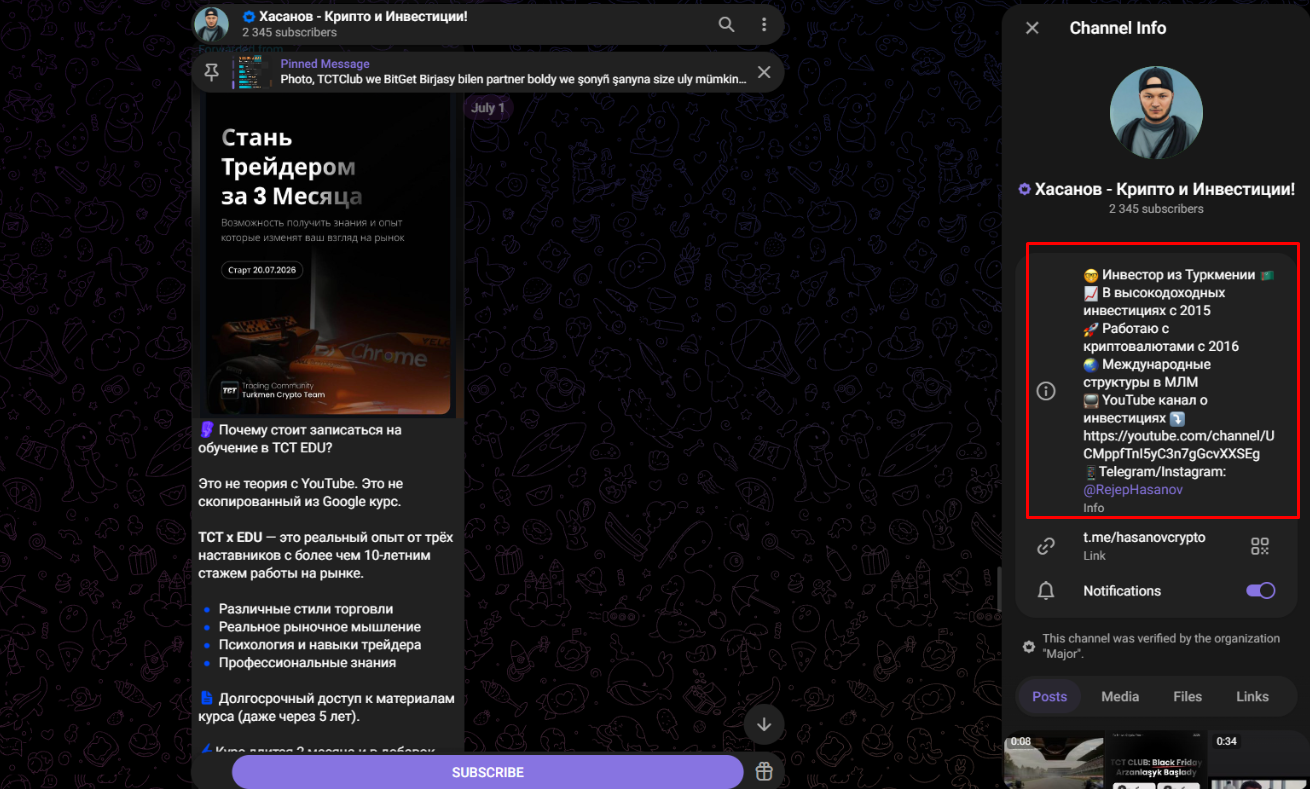Screen dimensions: 1310x789
Task: Click the 'Различные стили торговли' bullet
Action: [x=306, y=609]
